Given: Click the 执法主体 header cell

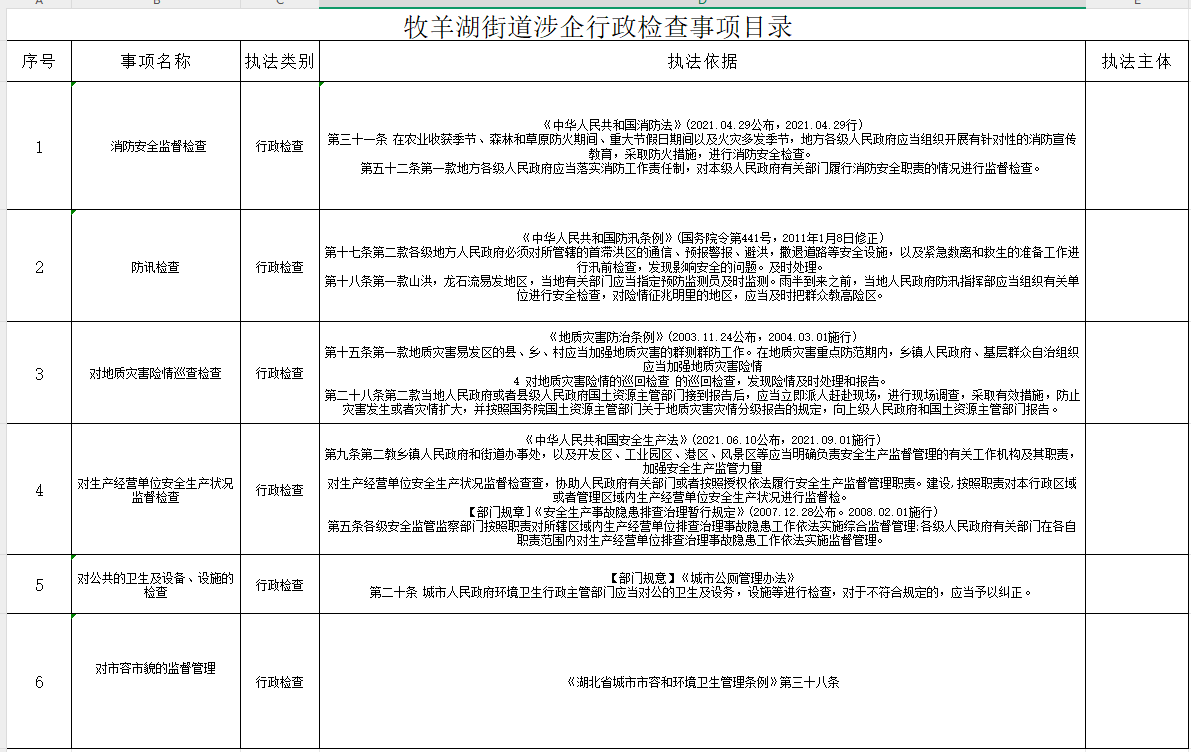Looking at the screenshot, I should (x=1136, y=61).
